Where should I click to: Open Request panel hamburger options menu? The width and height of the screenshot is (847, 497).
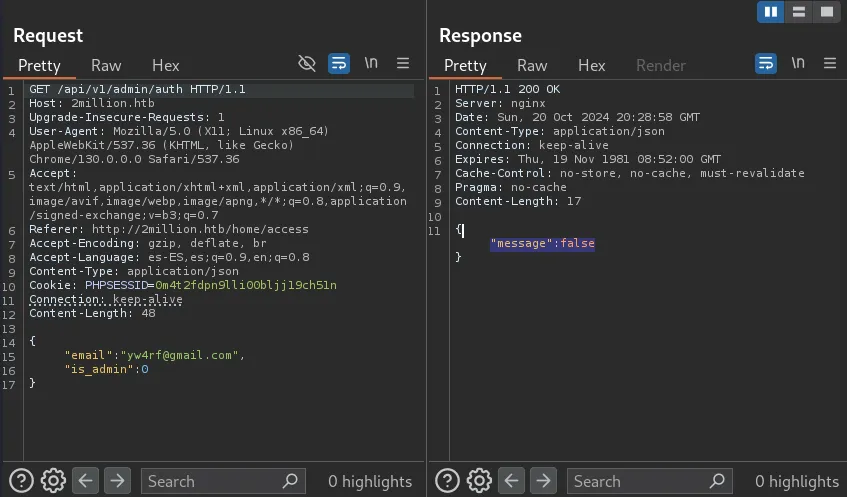tap(403, 64)
